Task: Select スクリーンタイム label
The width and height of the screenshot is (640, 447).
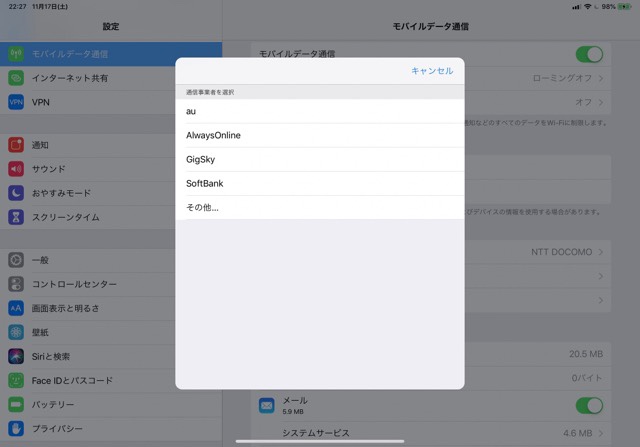Action: (66, 217)
